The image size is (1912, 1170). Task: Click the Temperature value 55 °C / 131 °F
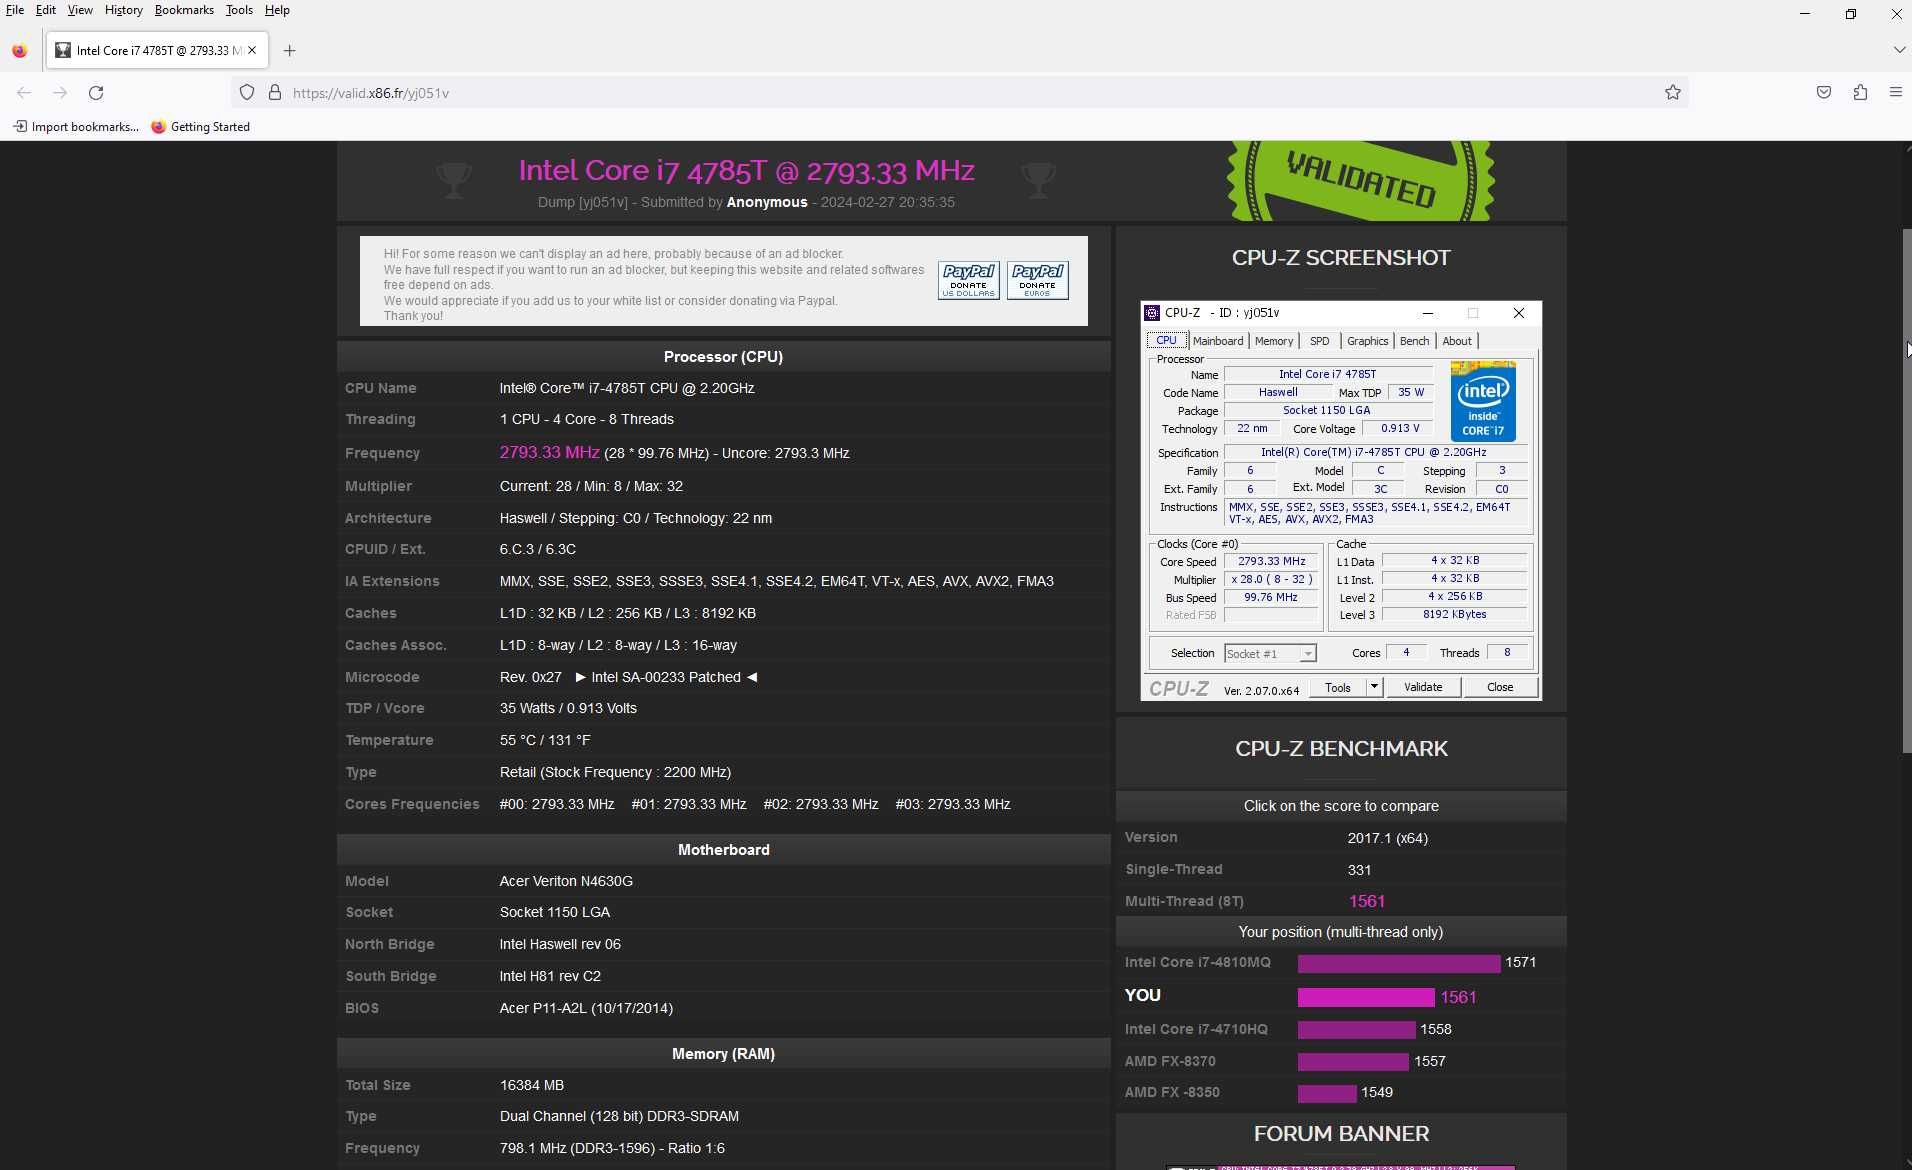(545, 740)
